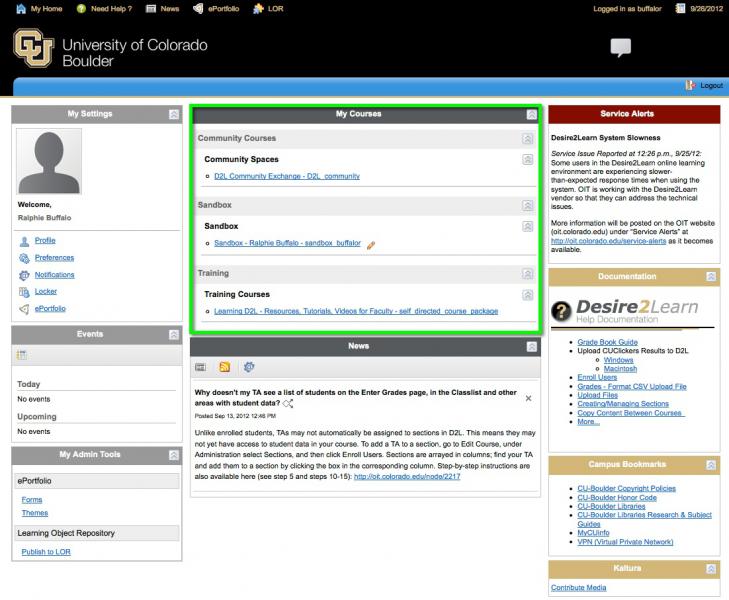This screenshot has width=729, height=600.
Task: Collapse the My Admin Tools widget
Action: [x=174, y=455]
